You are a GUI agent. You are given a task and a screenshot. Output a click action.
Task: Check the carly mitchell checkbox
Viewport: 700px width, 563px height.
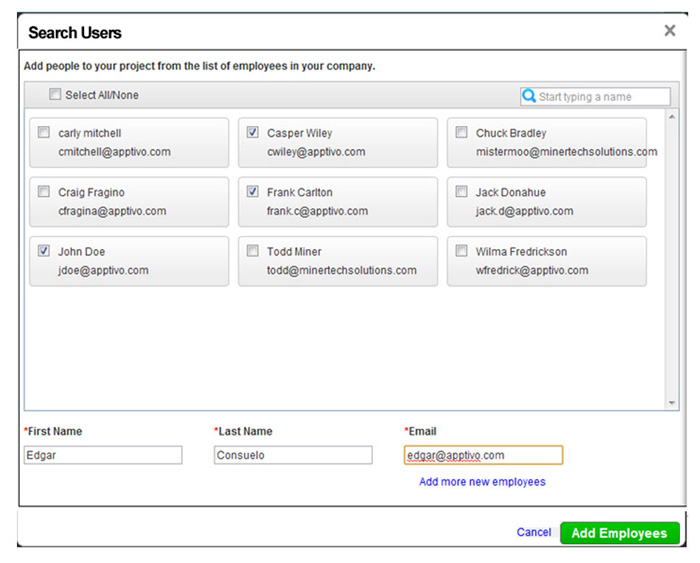(44, 132)
